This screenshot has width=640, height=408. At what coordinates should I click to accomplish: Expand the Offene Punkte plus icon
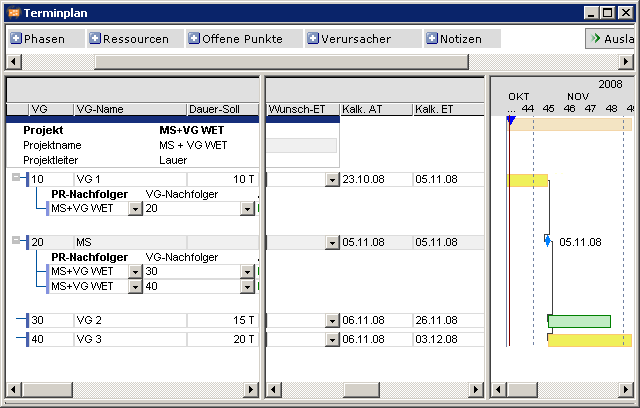coord(194,38)
